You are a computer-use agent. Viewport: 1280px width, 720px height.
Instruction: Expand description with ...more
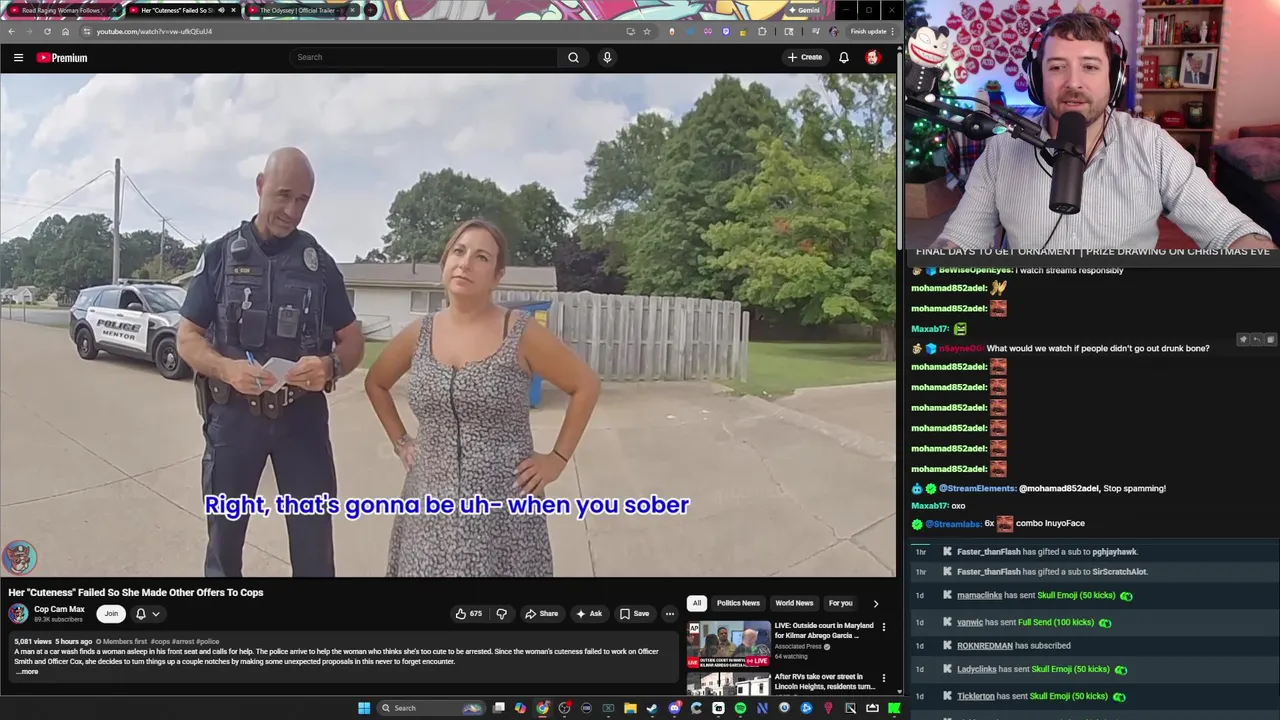coord(28,671)
